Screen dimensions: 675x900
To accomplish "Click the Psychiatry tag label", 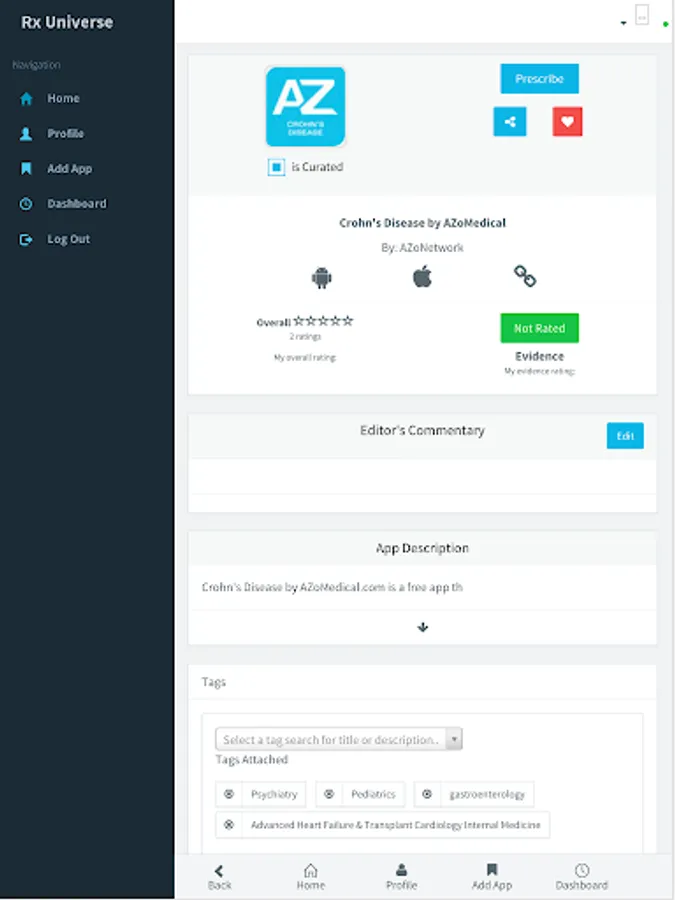I will coord(274,794).
